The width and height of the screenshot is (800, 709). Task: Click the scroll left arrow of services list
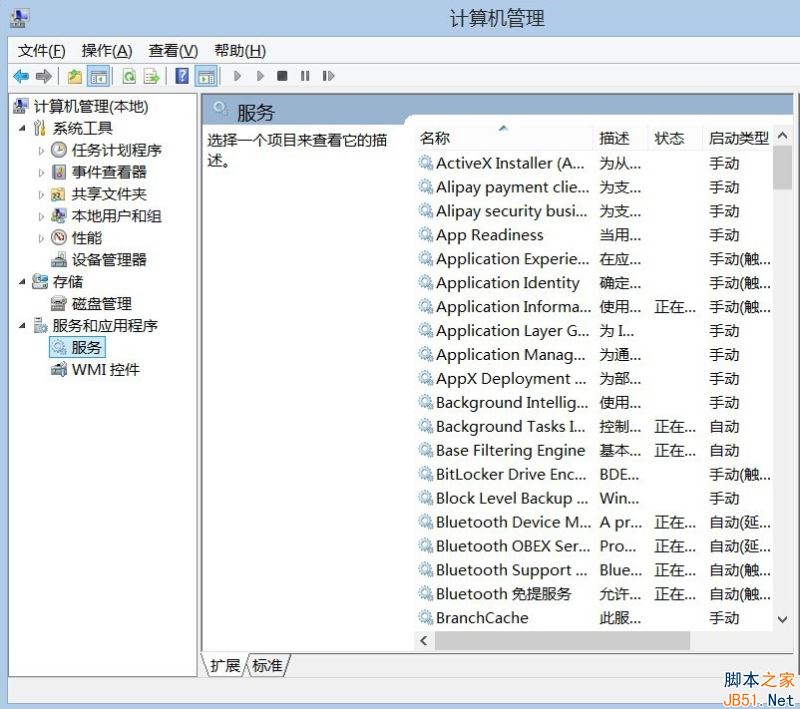tap(423, 640)
